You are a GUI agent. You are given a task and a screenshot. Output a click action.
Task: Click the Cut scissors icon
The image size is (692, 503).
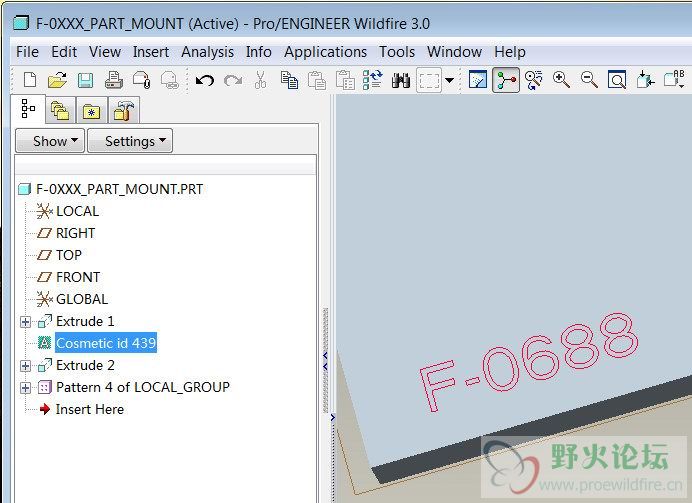[x=260, y=80]
